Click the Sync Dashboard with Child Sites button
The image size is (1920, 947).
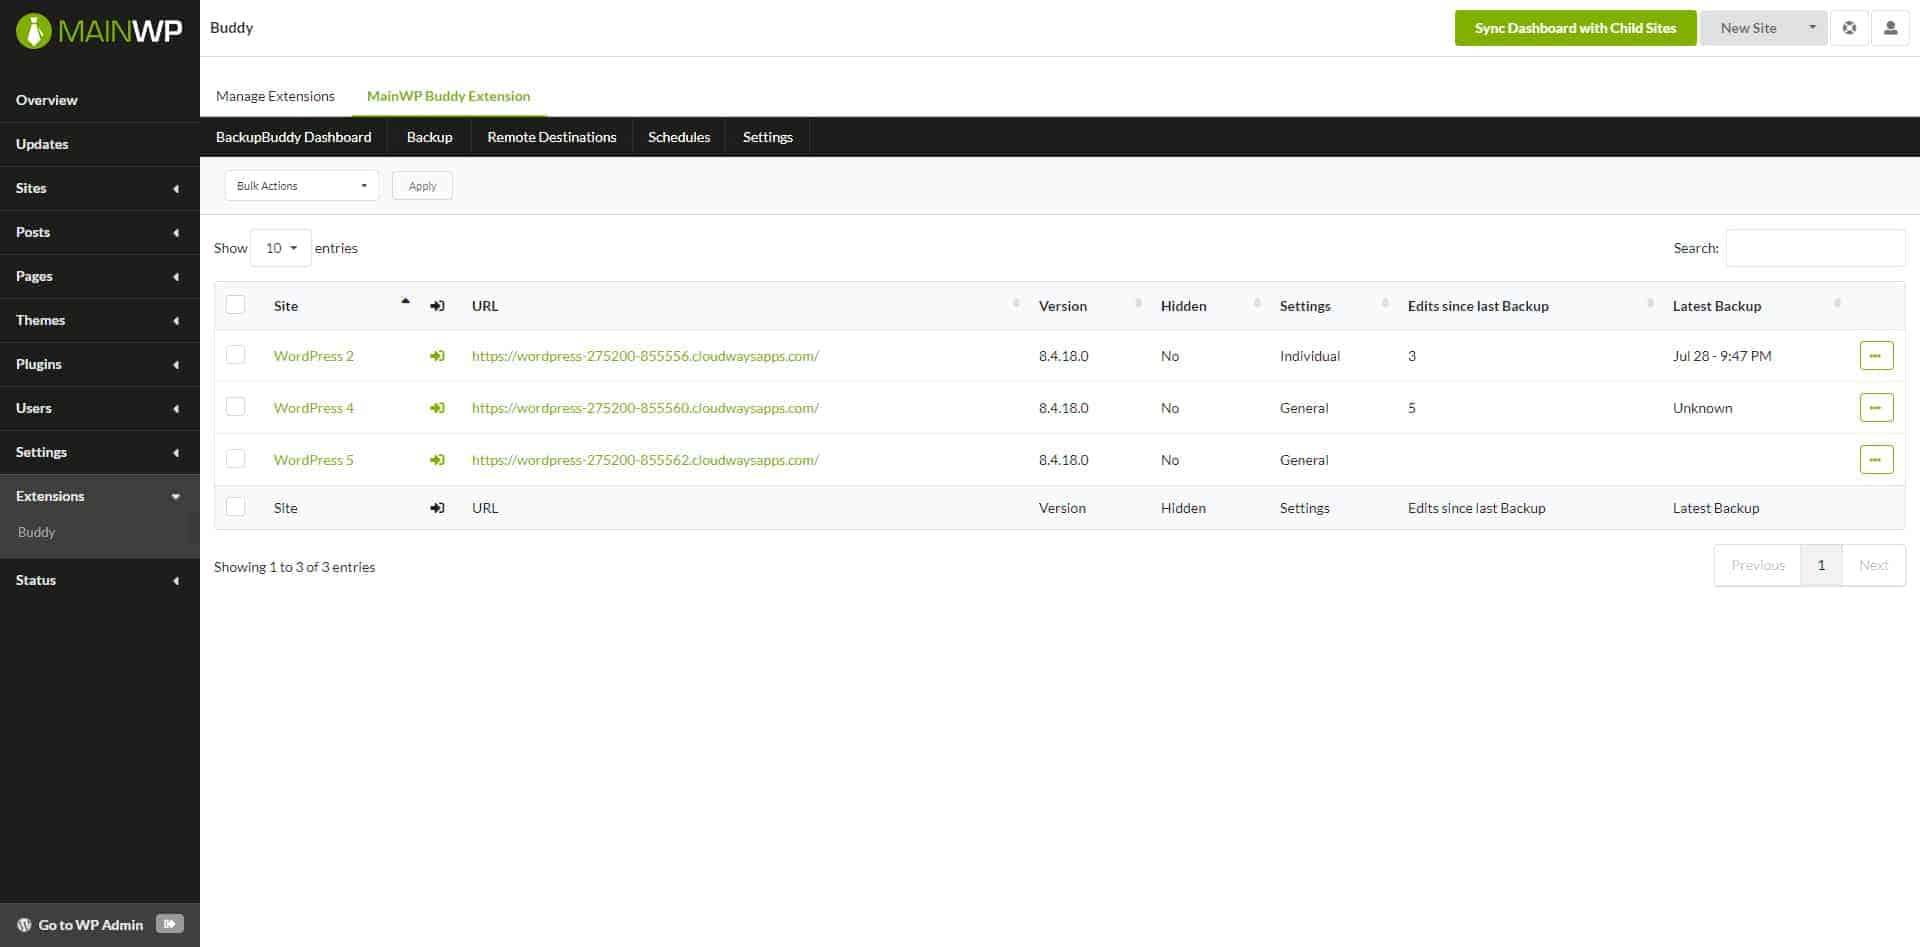coord(1575,28)
